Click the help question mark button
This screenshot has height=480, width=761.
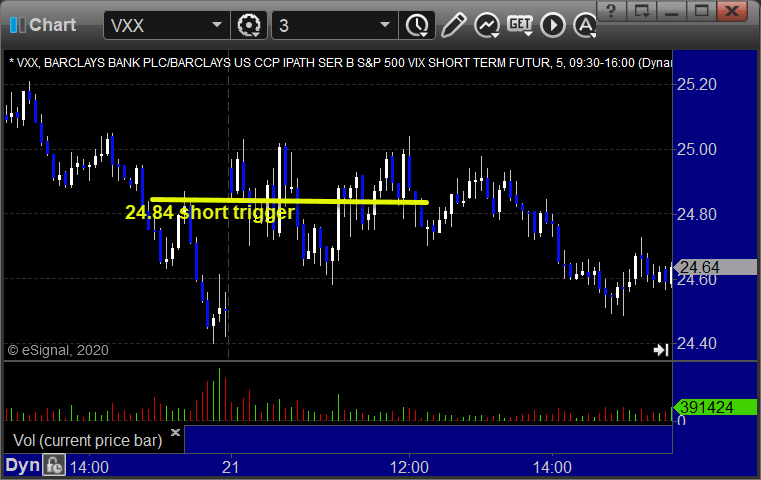point(611,10)
